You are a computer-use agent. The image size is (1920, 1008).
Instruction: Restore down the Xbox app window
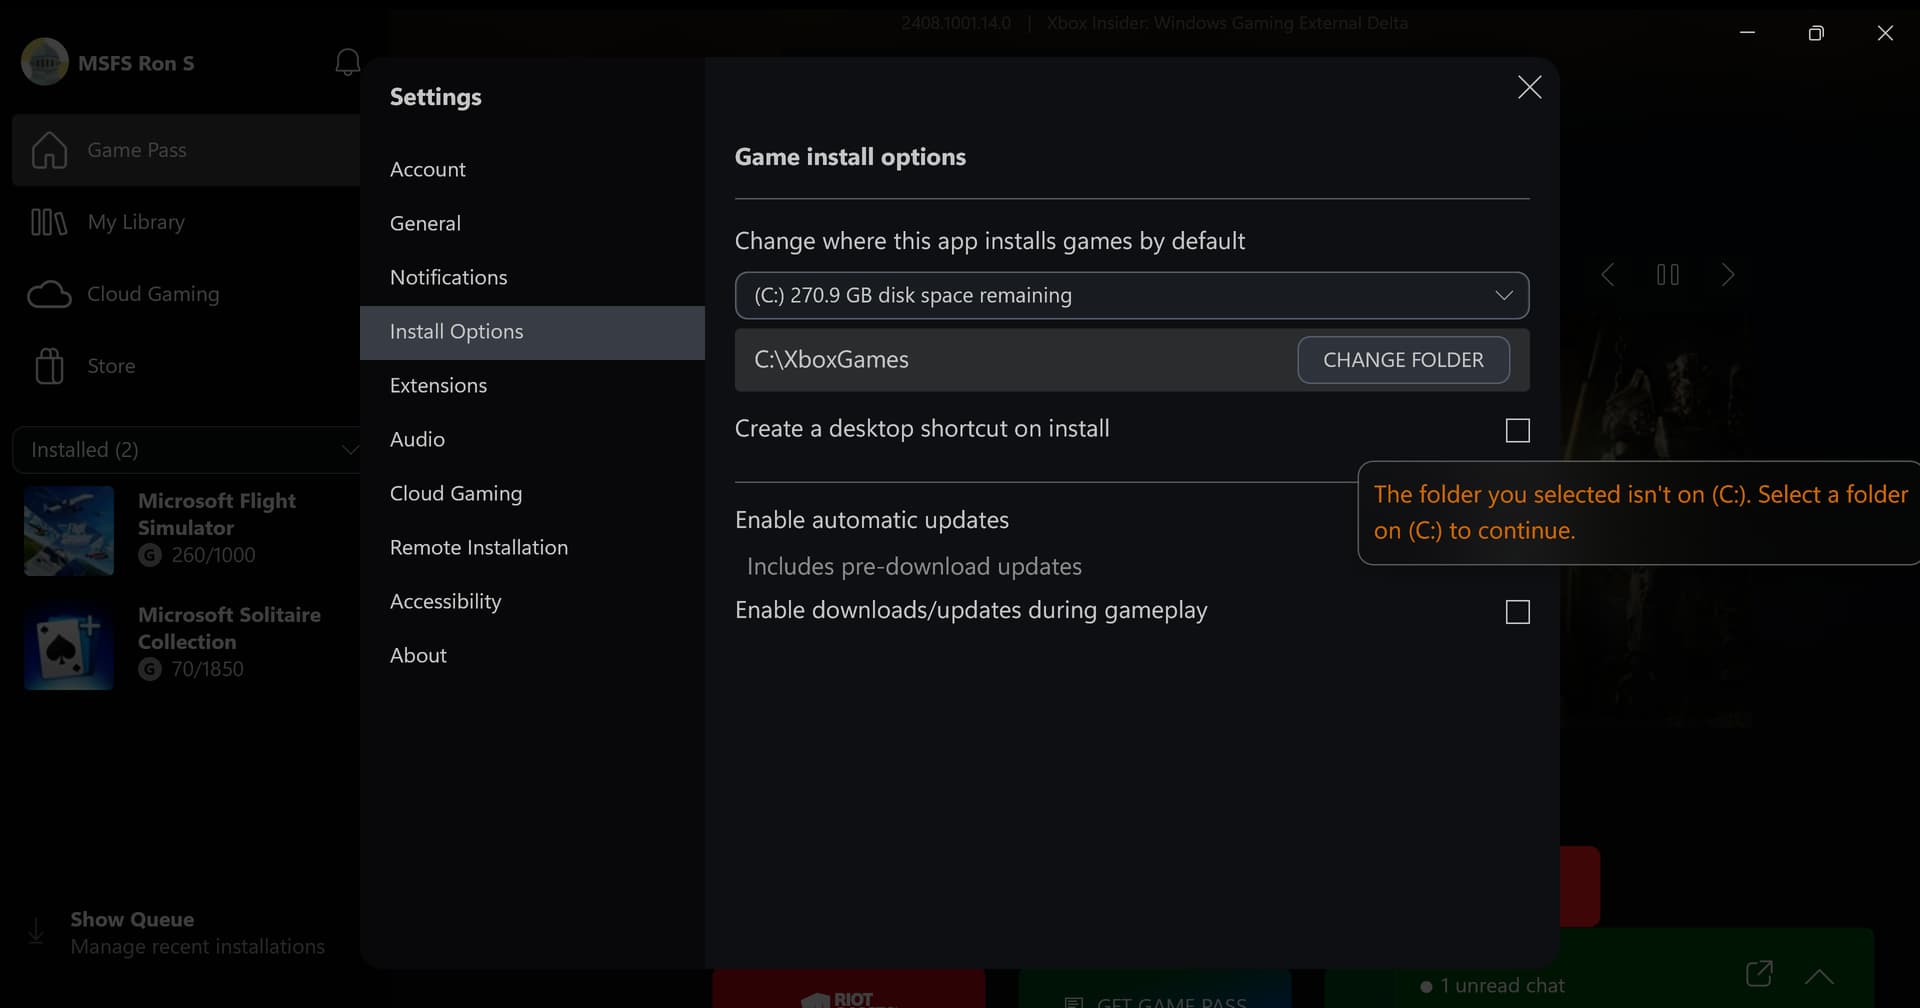1816,33
